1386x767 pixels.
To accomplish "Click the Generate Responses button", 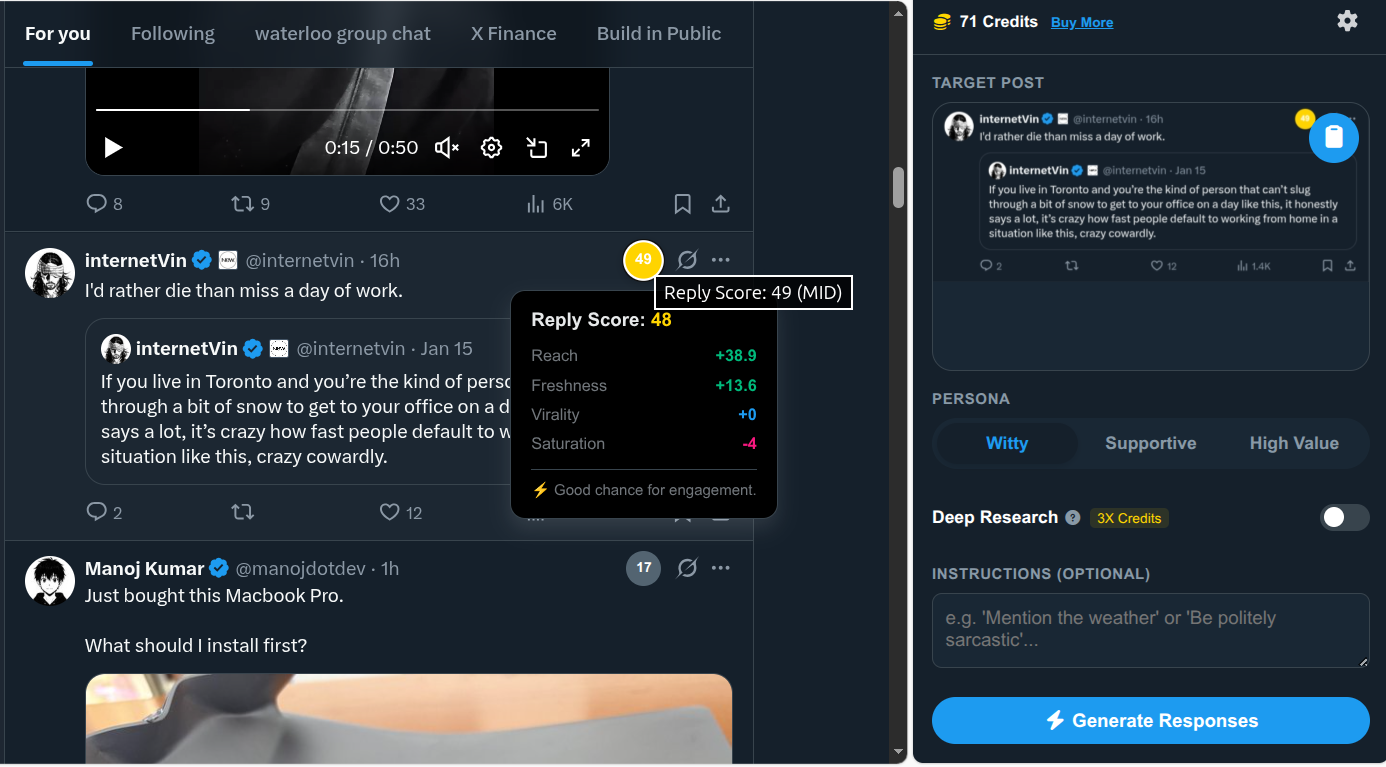I will (x=1150, y=720).
